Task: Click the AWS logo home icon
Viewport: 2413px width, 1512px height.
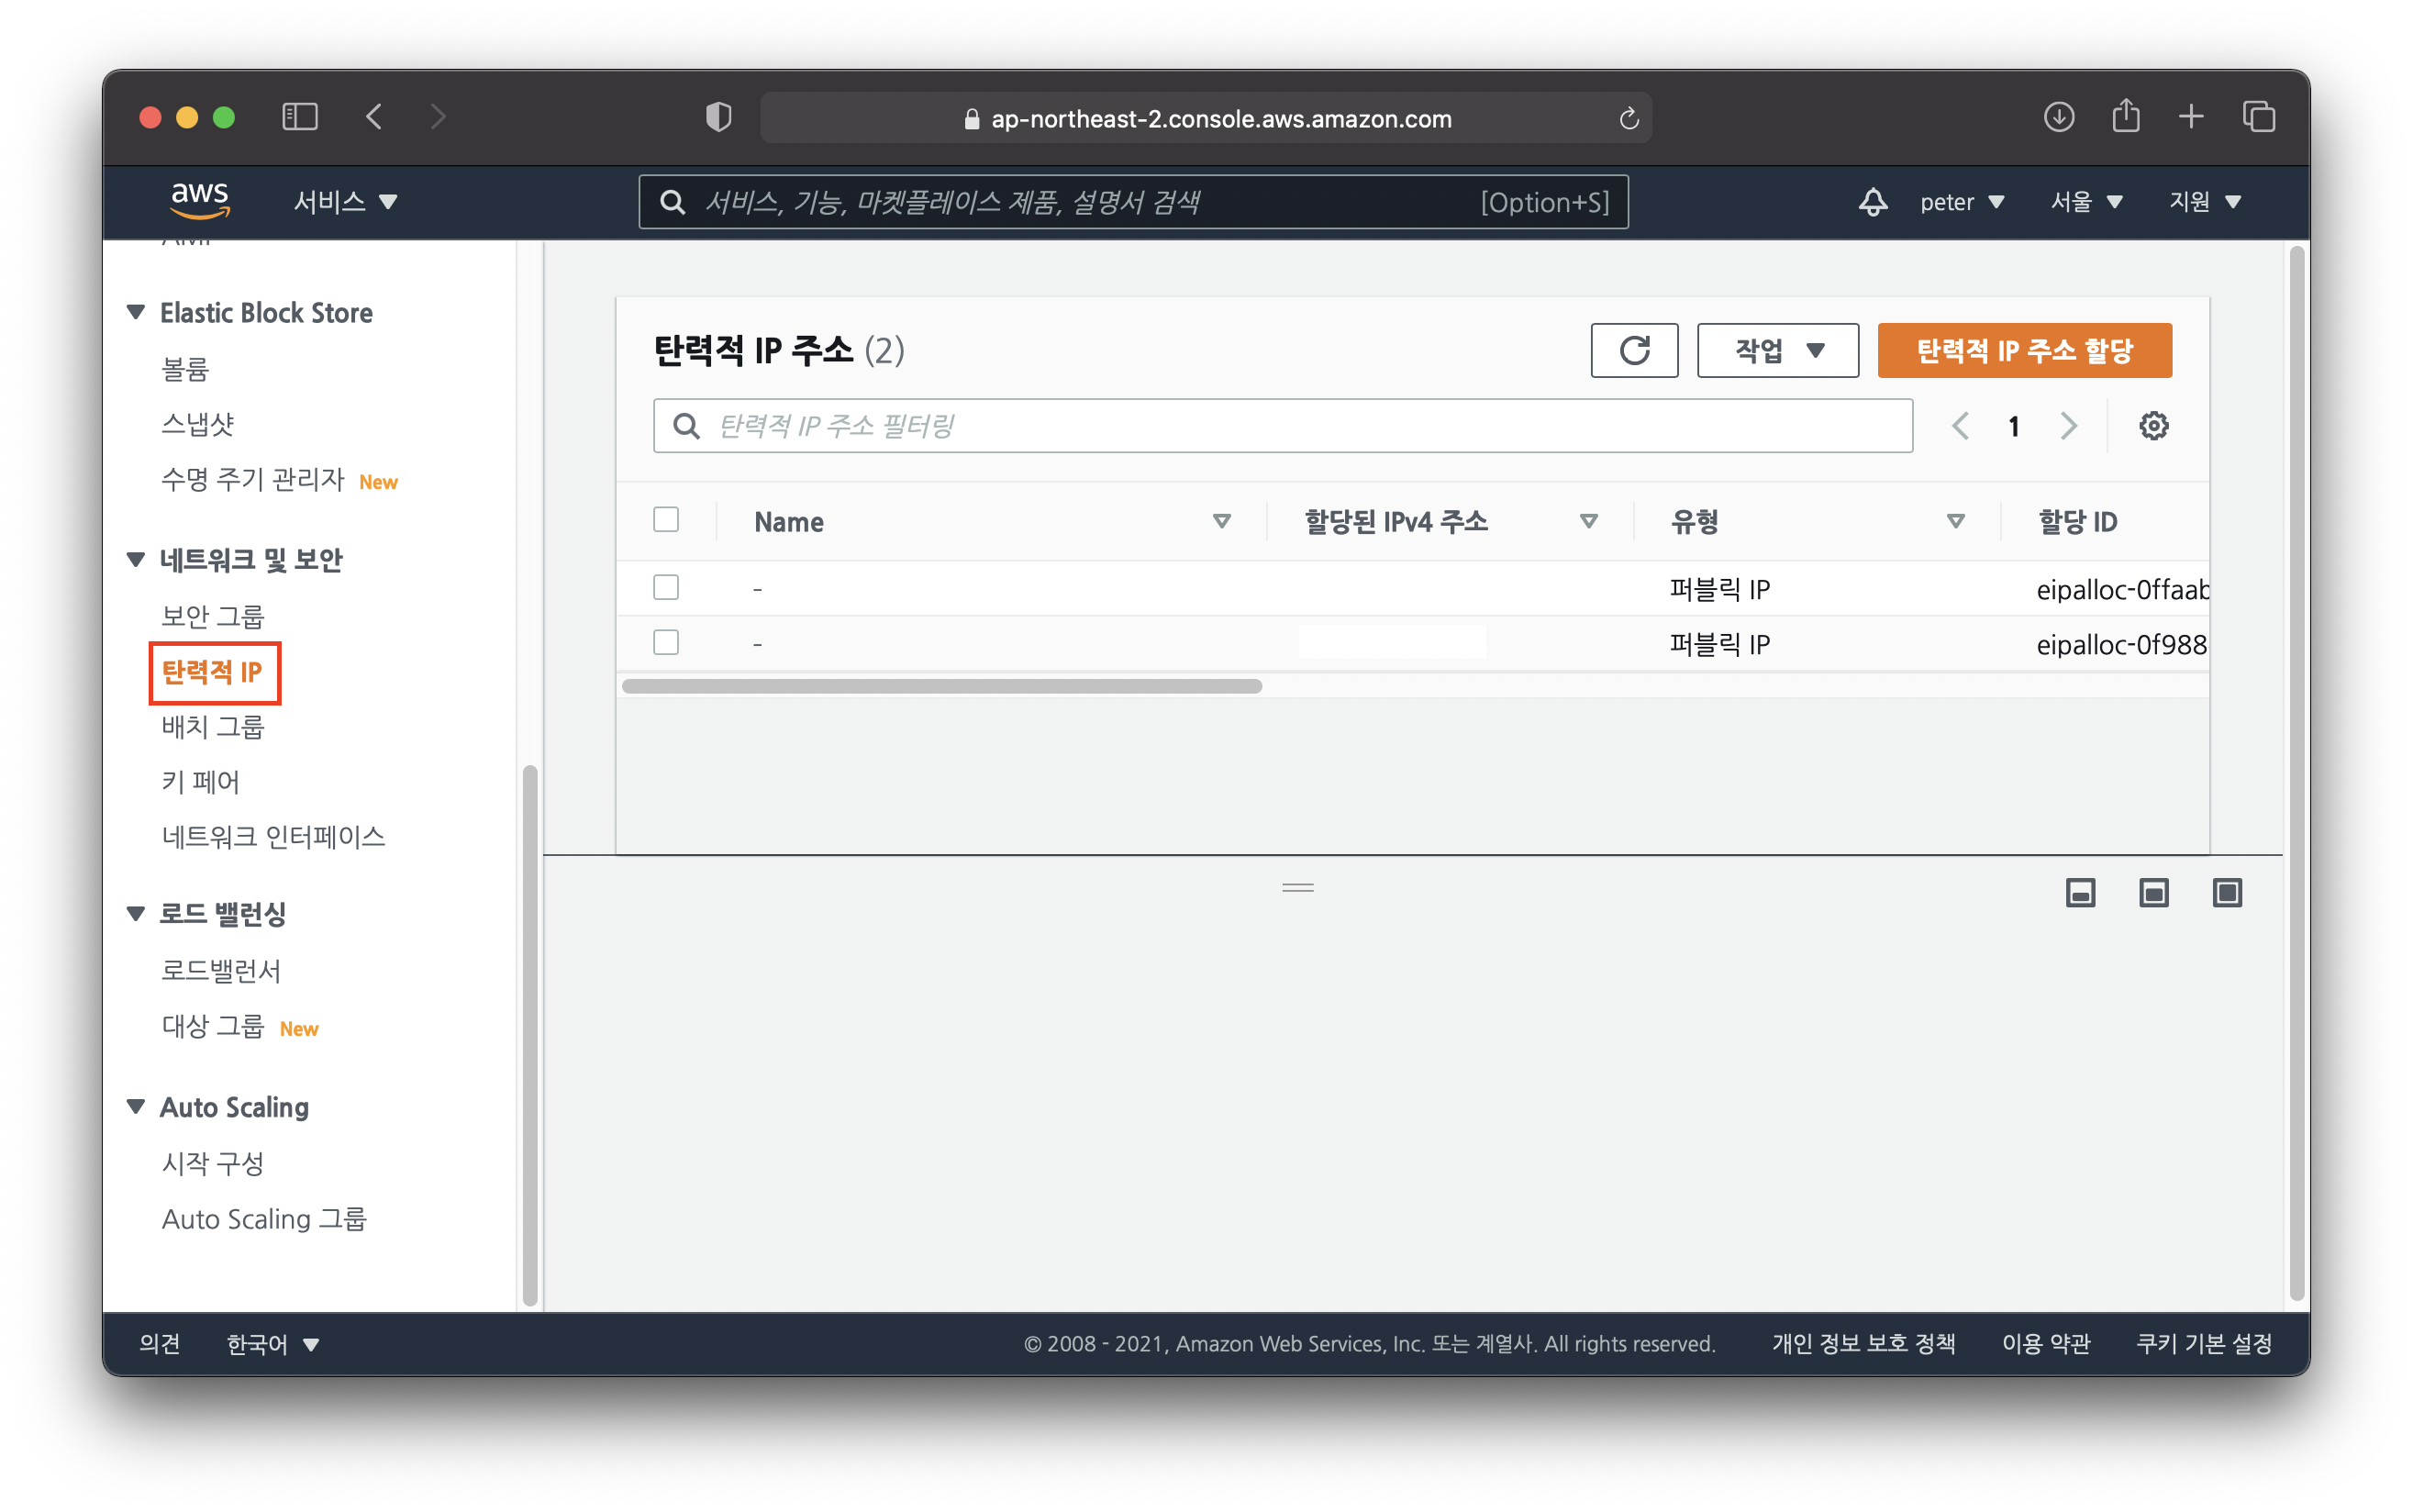Action: tap(200, 200)
